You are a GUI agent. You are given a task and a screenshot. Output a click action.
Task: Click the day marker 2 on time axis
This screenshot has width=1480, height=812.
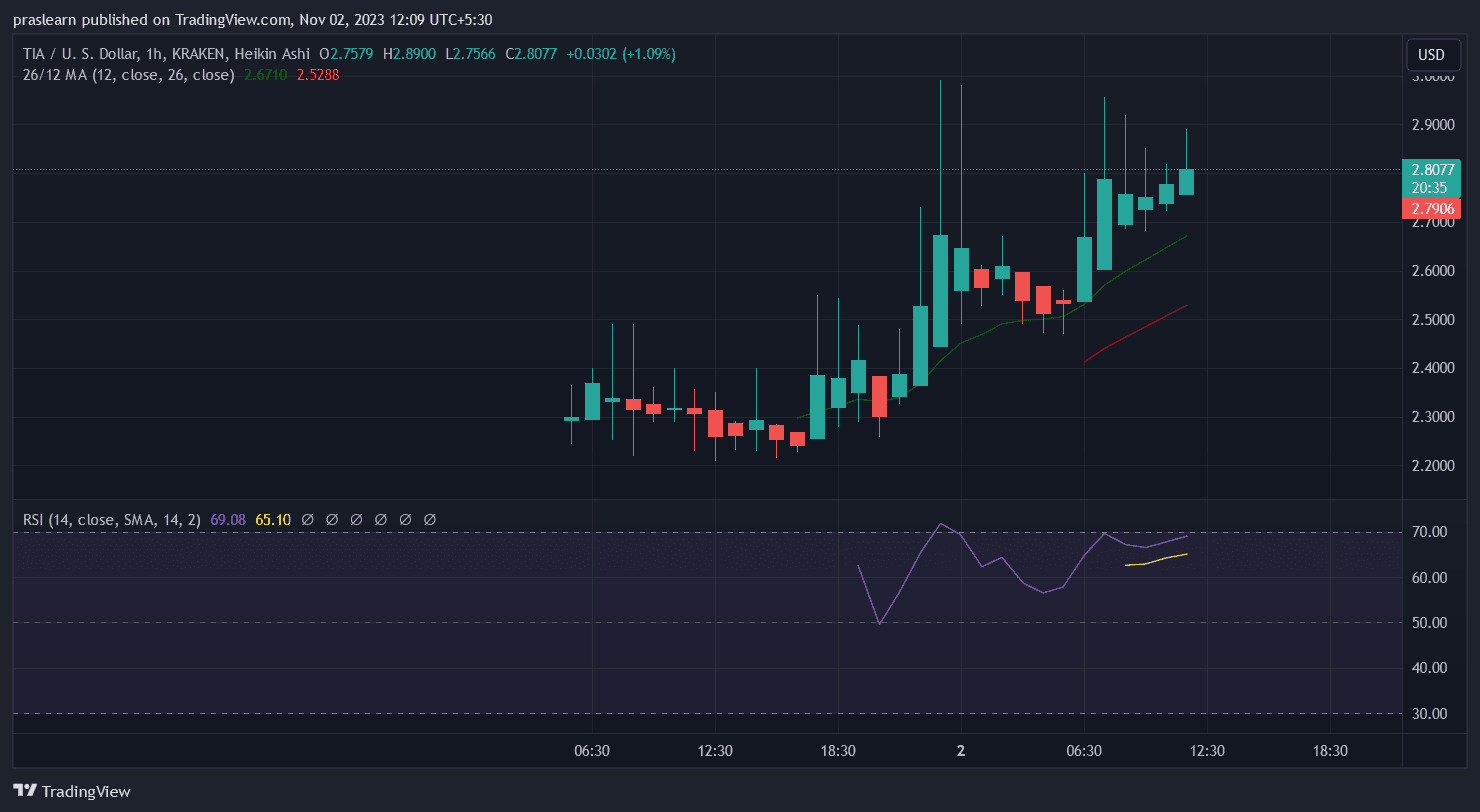[960, 751]
